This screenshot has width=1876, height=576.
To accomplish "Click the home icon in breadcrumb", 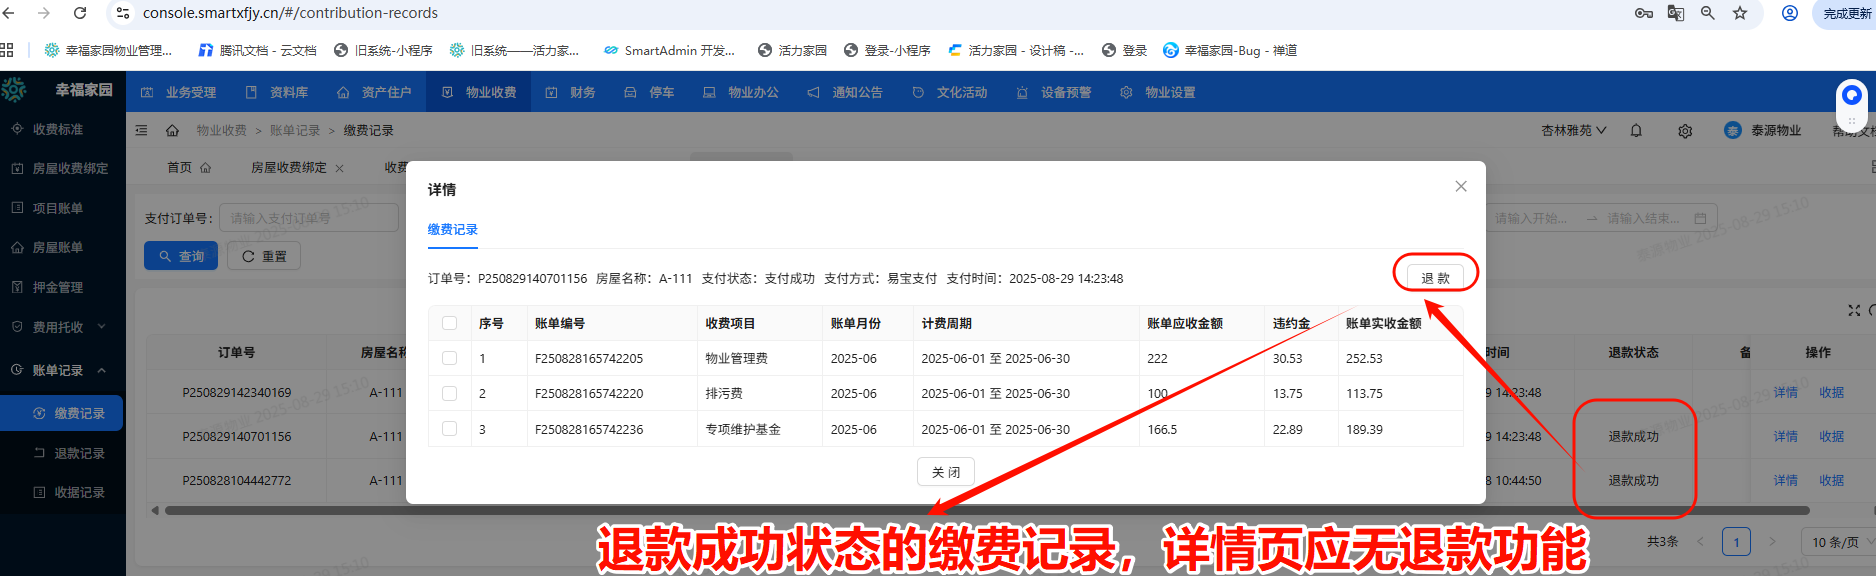I will 172,131.
